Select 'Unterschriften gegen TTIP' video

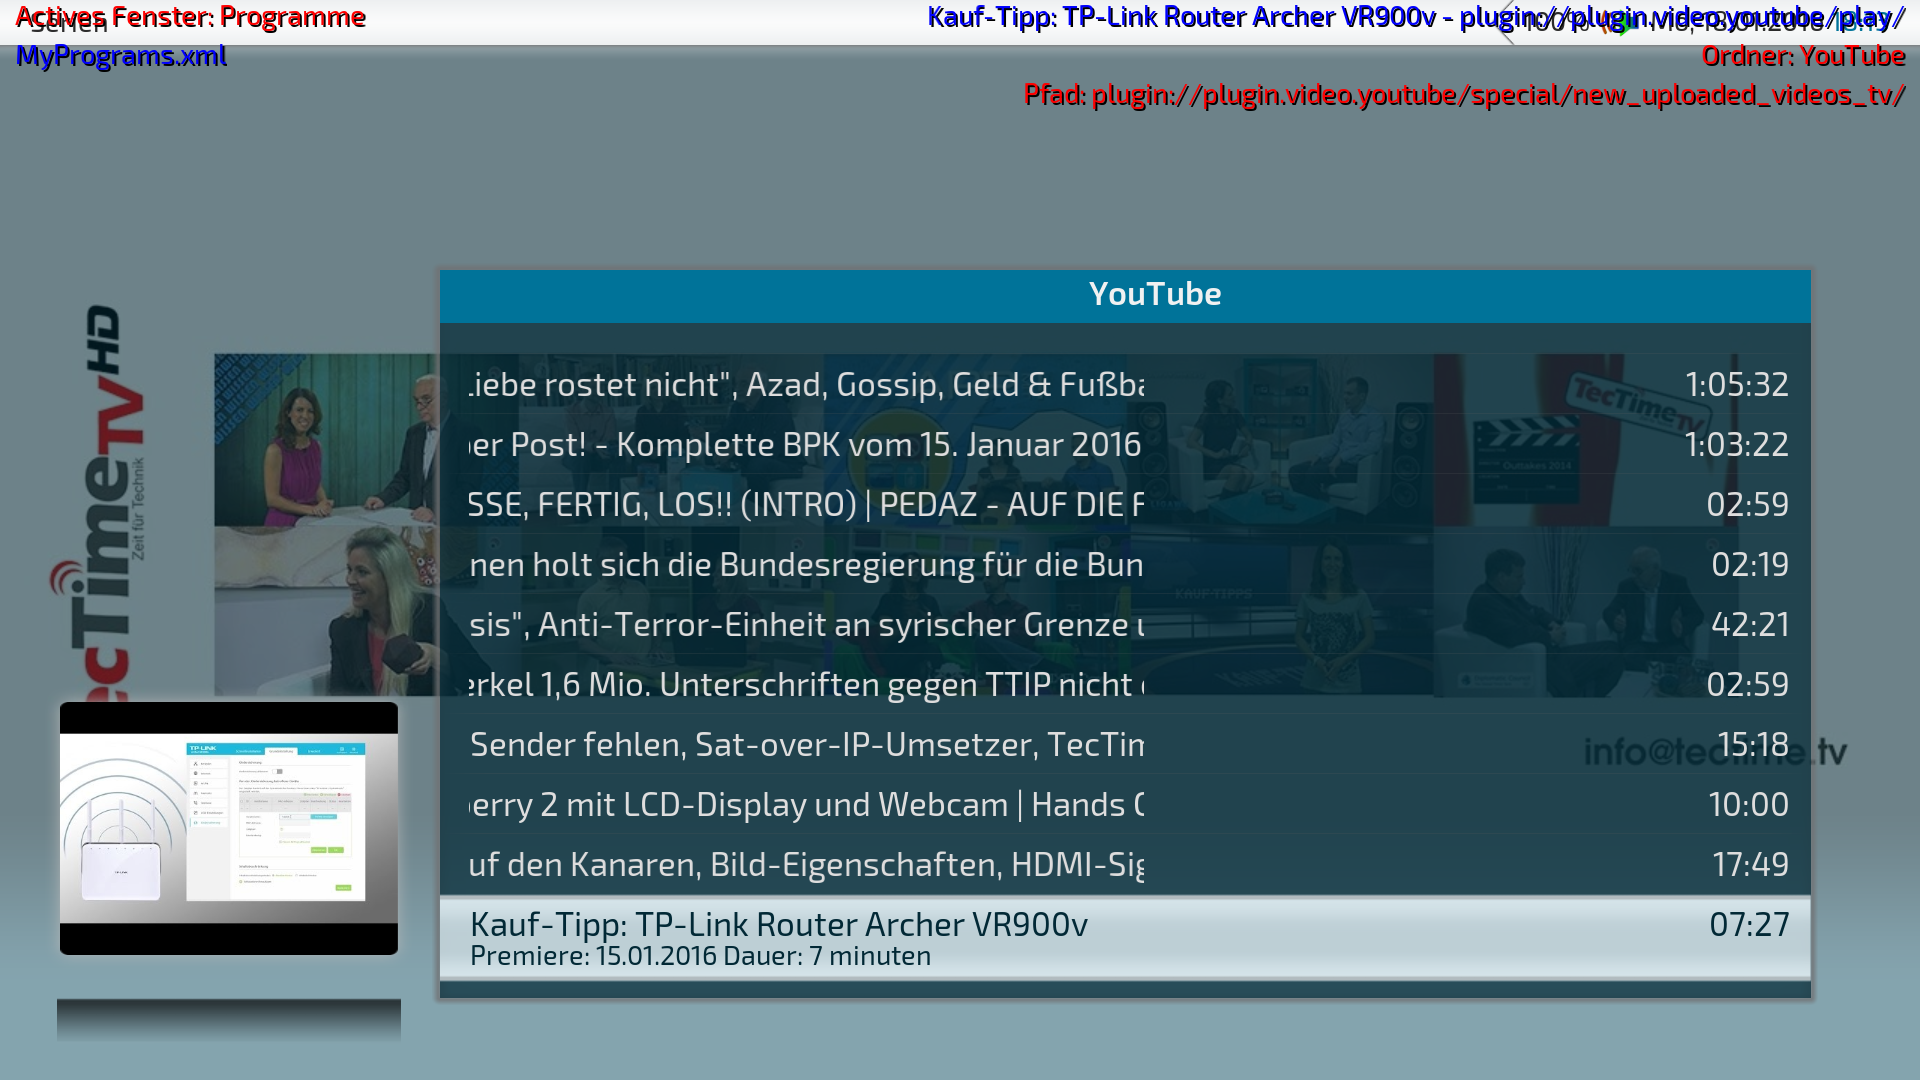click(x=1125, y=685)
